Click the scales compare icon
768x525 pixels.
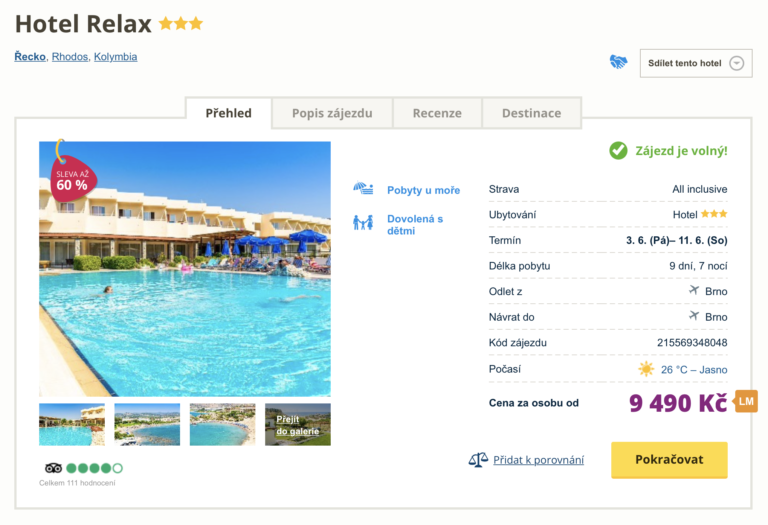pos(478,460)
